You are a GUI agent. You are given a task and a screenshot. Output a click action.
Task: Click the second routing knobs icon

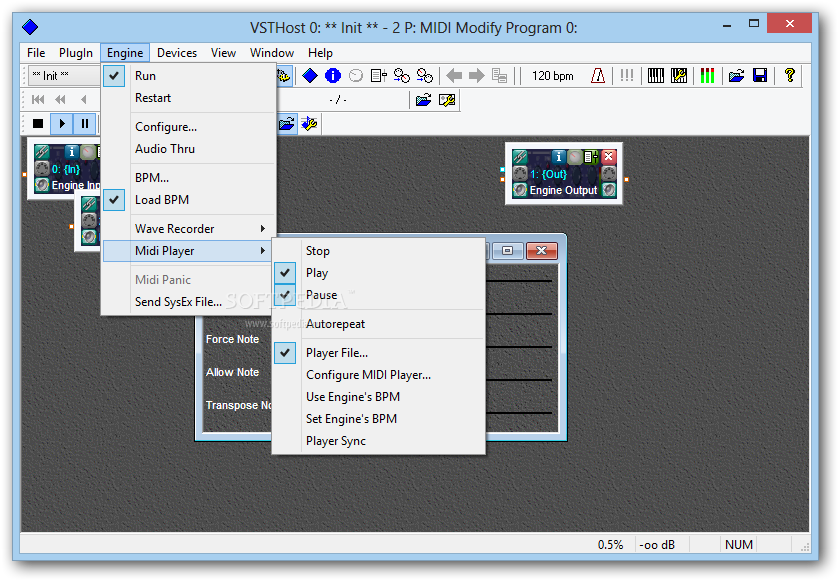click(x=425, y=76)
